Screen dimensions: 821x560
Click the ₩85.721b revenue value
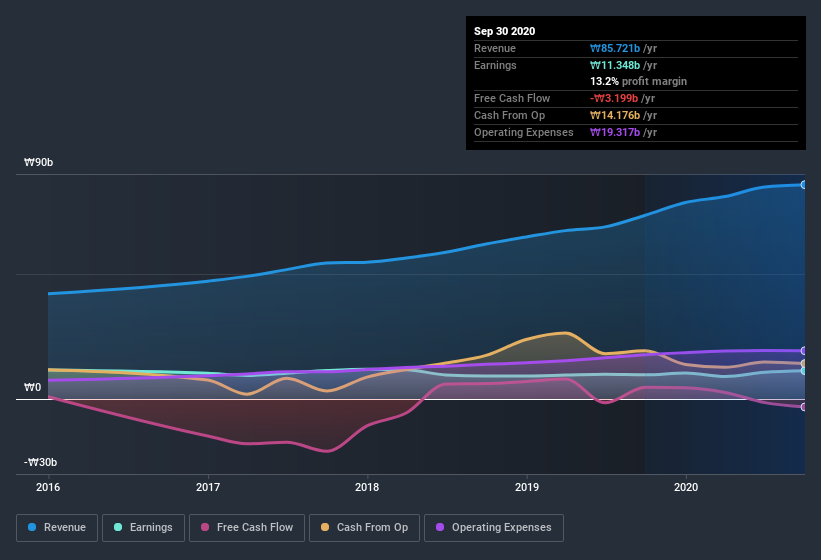tap(615, 48)
